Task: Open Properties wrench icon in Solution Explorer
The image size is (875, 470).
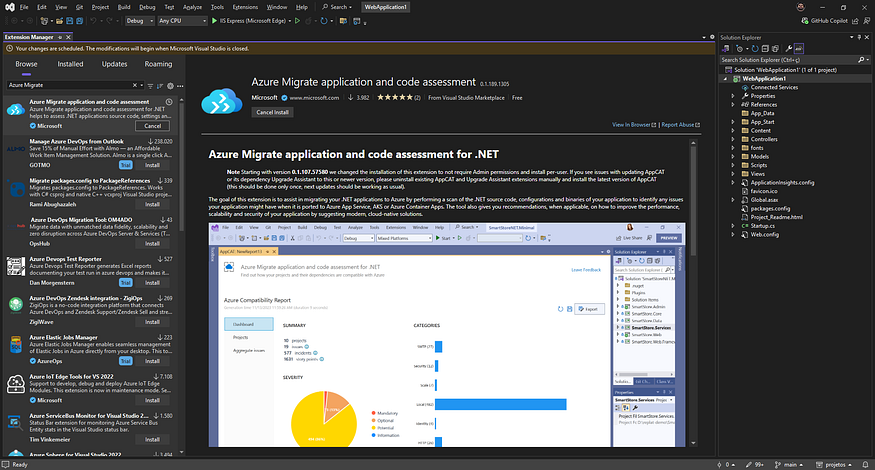Action: click(789, 49)
